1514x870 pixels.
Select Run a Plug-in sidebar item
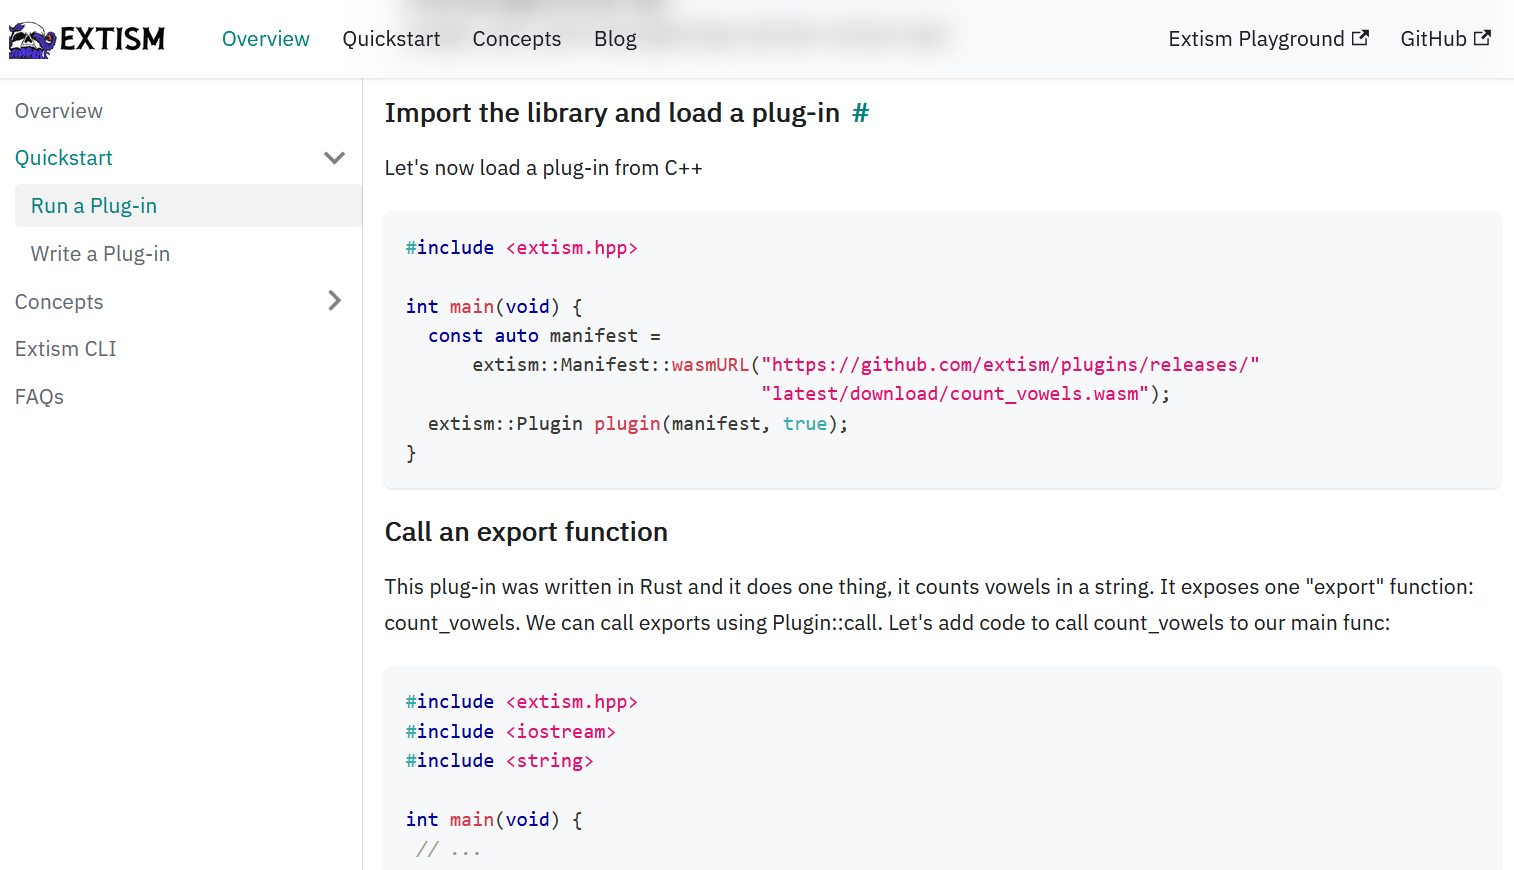[94, 206]
